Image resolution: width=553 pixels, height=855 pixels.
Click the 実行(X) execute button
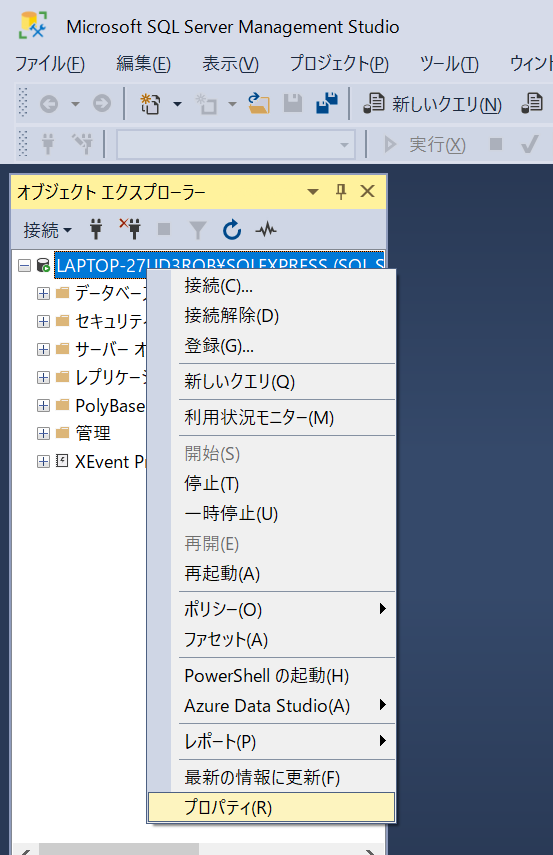point(425,144)
